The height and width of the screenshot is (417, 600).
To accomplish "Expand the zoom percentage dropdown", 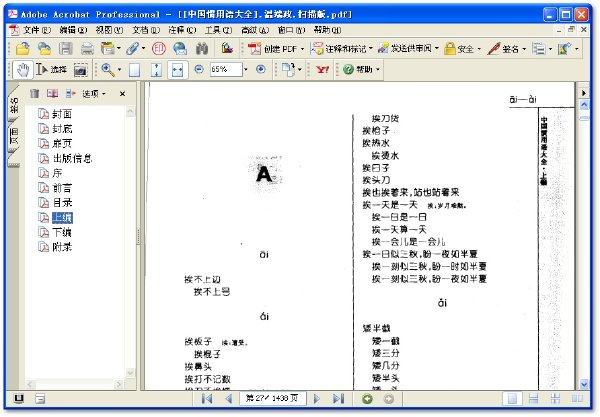I will point(246,70).
